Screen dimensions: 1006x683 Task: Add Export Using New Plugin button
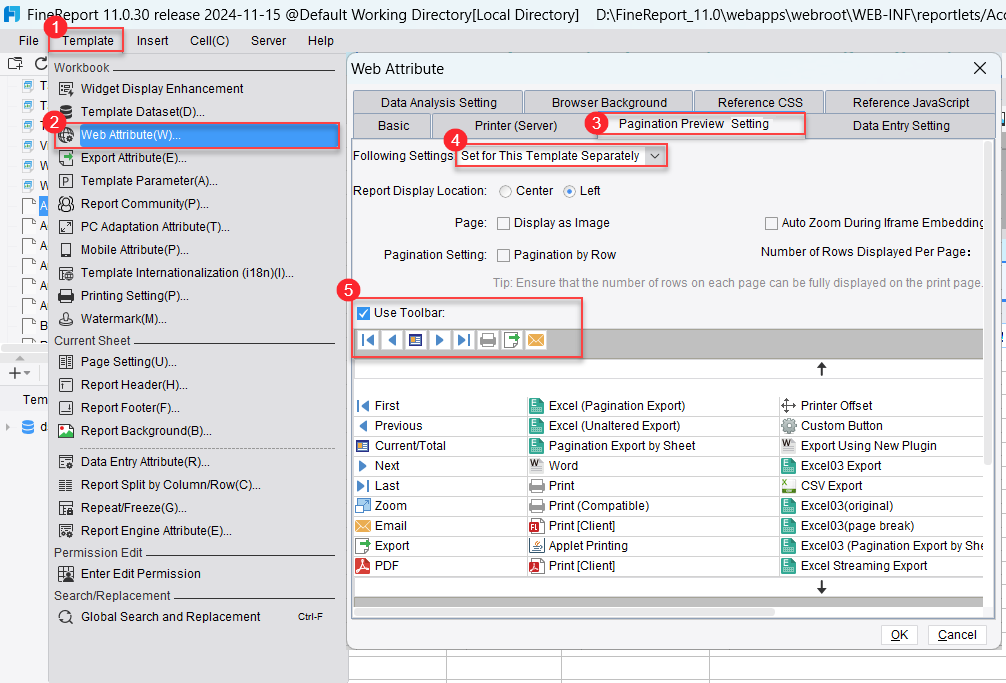(x=858, y=446)
